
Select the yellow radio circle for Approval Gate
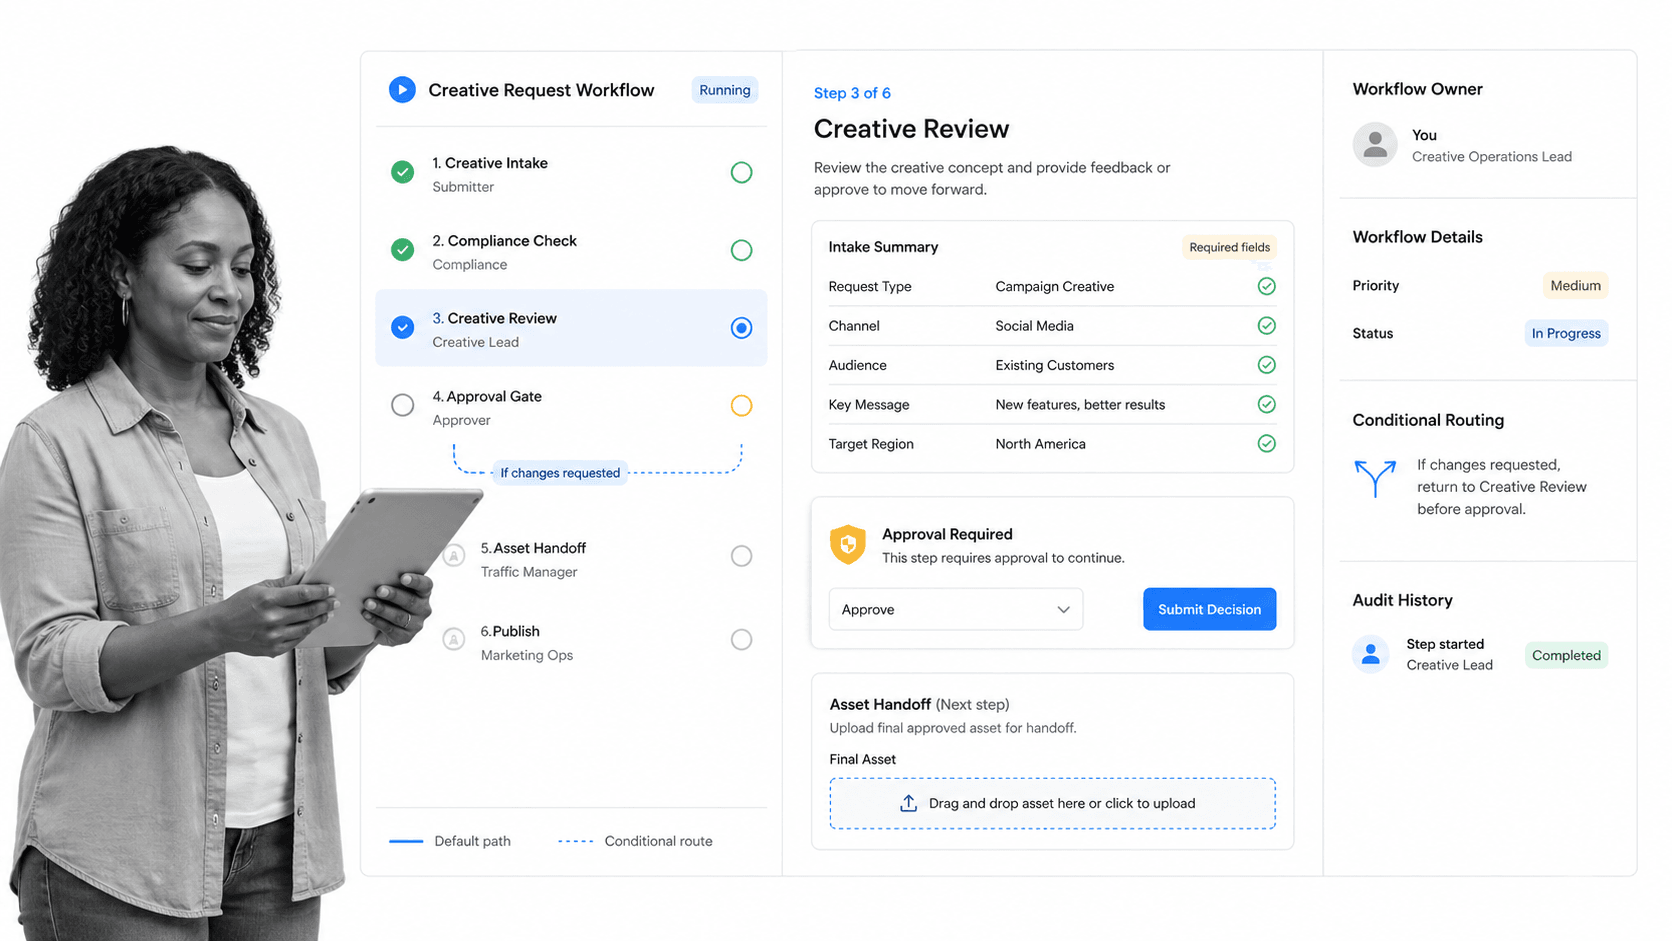pos(741,405)
